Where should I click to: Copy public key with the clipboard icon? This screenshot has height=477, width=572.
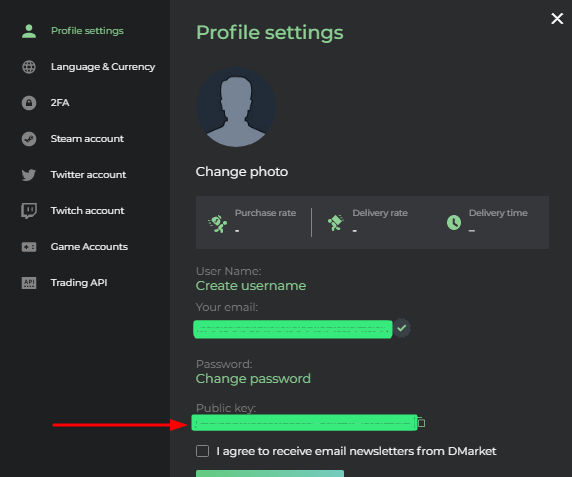421,422
